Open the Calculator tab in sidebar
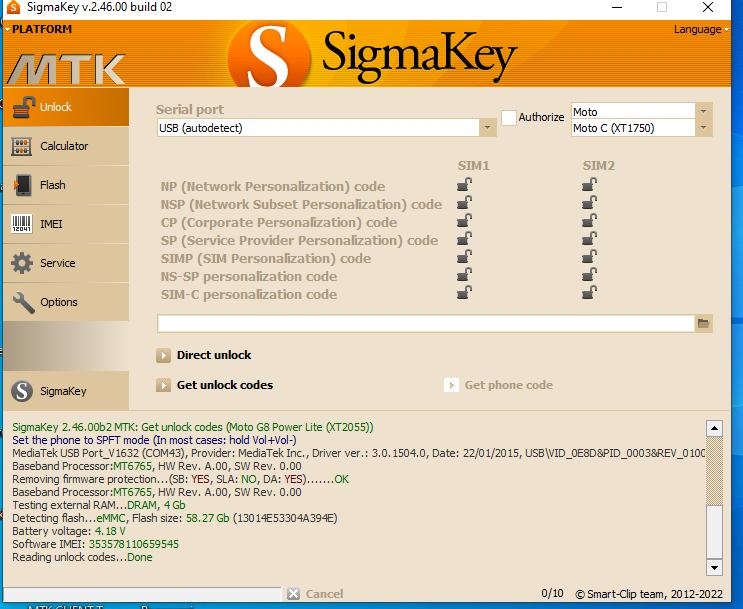This screenshot has height=609, width=743. 66,146
